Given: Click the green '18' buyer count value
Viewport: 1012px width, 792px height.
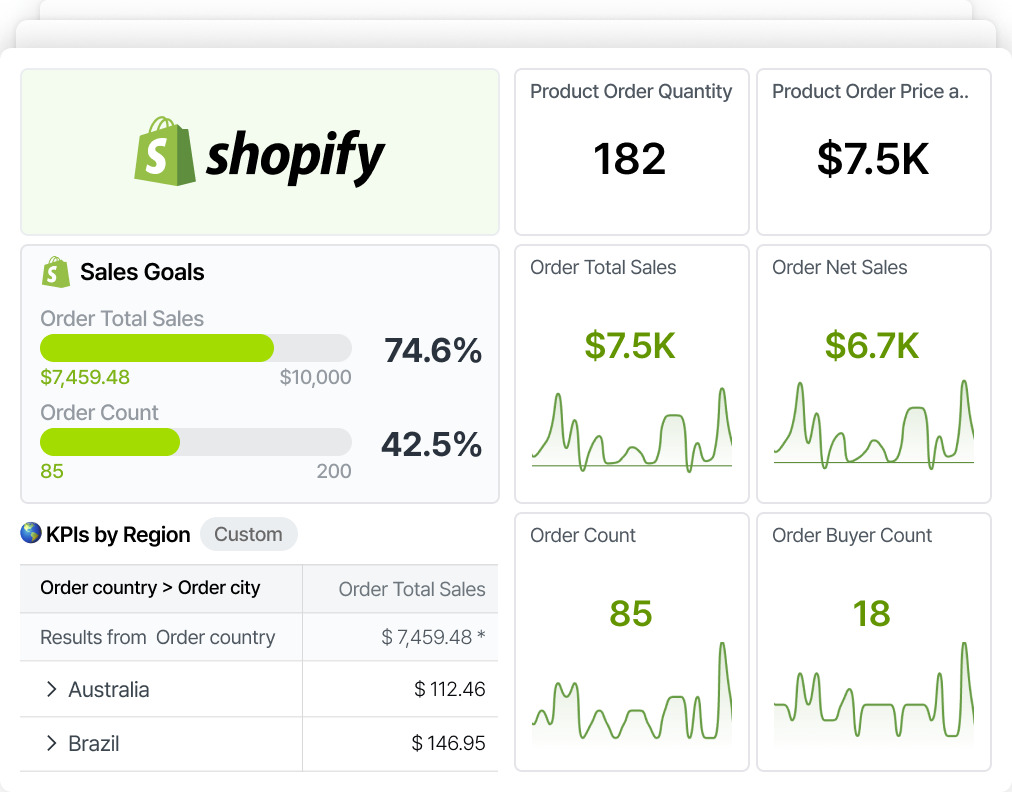Looking at the screenshot, I should [x=871, y=613].
